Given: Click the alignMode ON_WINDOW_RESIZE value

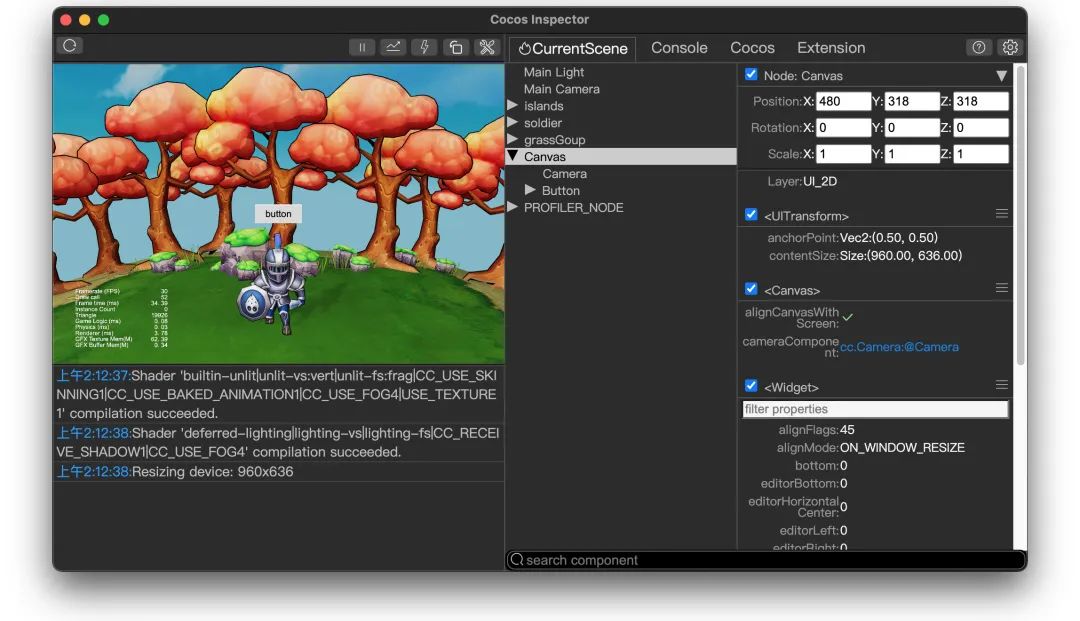Looking at the screenshot, I should pos(902,448).
